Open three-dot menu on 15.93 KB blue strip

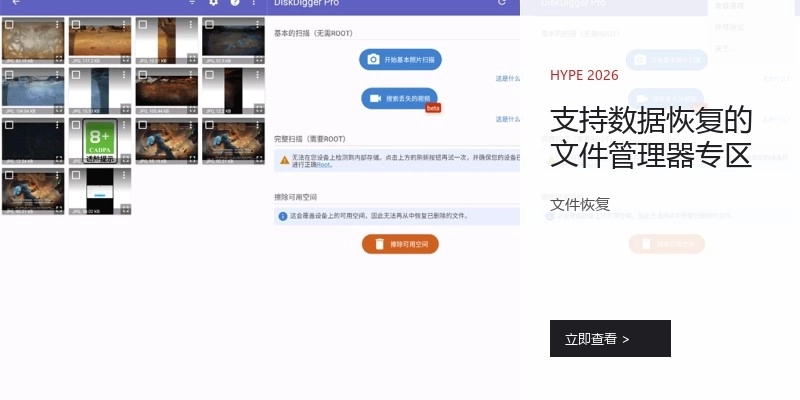(x=124, y=74)
